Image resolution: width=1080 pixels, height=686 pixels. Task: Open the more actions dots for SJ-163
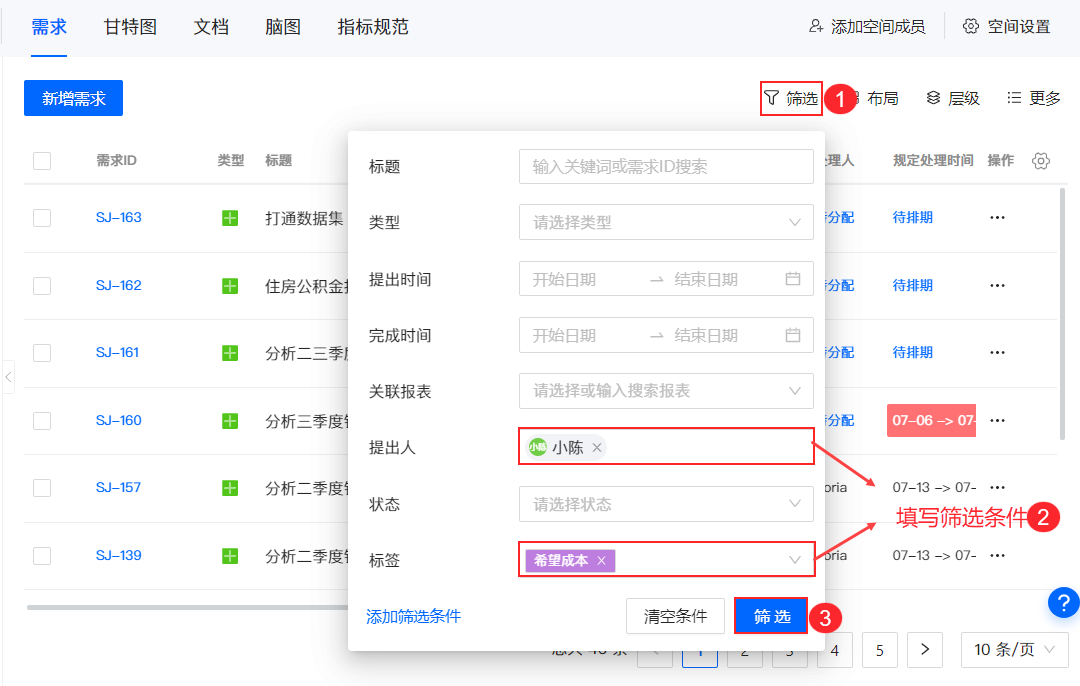click(997, 217)
